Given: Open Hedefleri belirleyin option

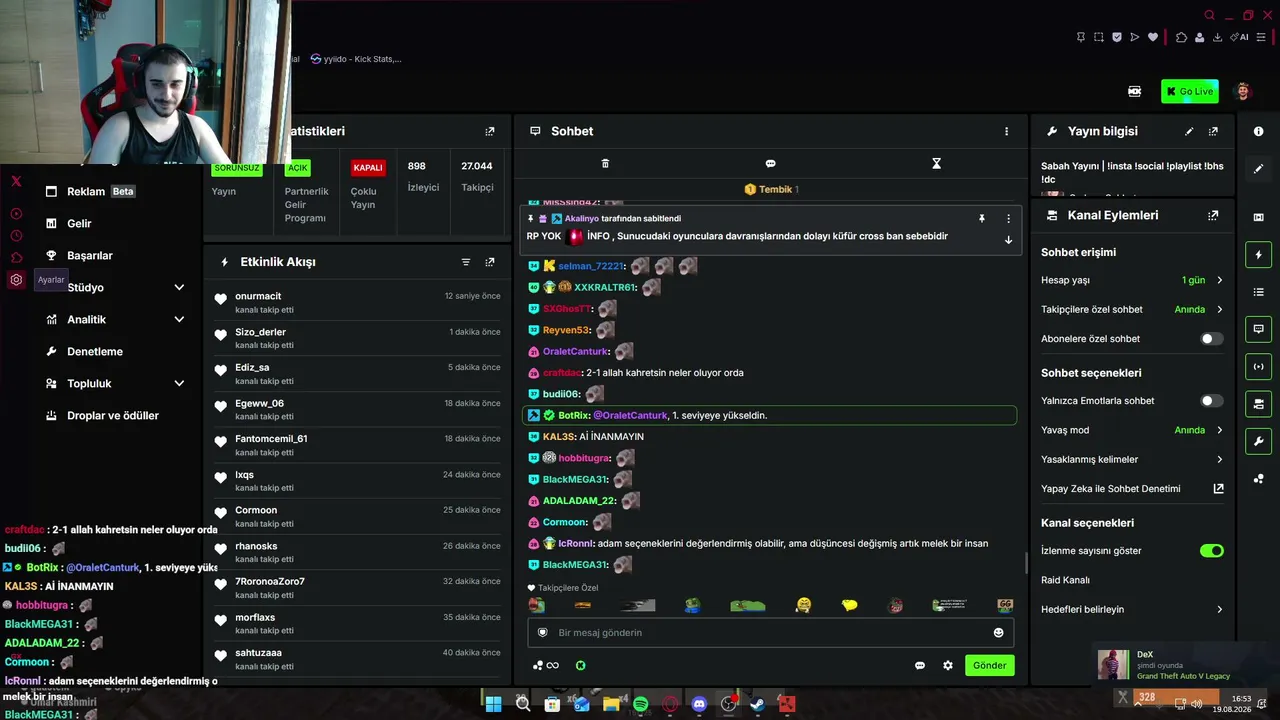Looking at the screenshot, I should point(1132,609).
